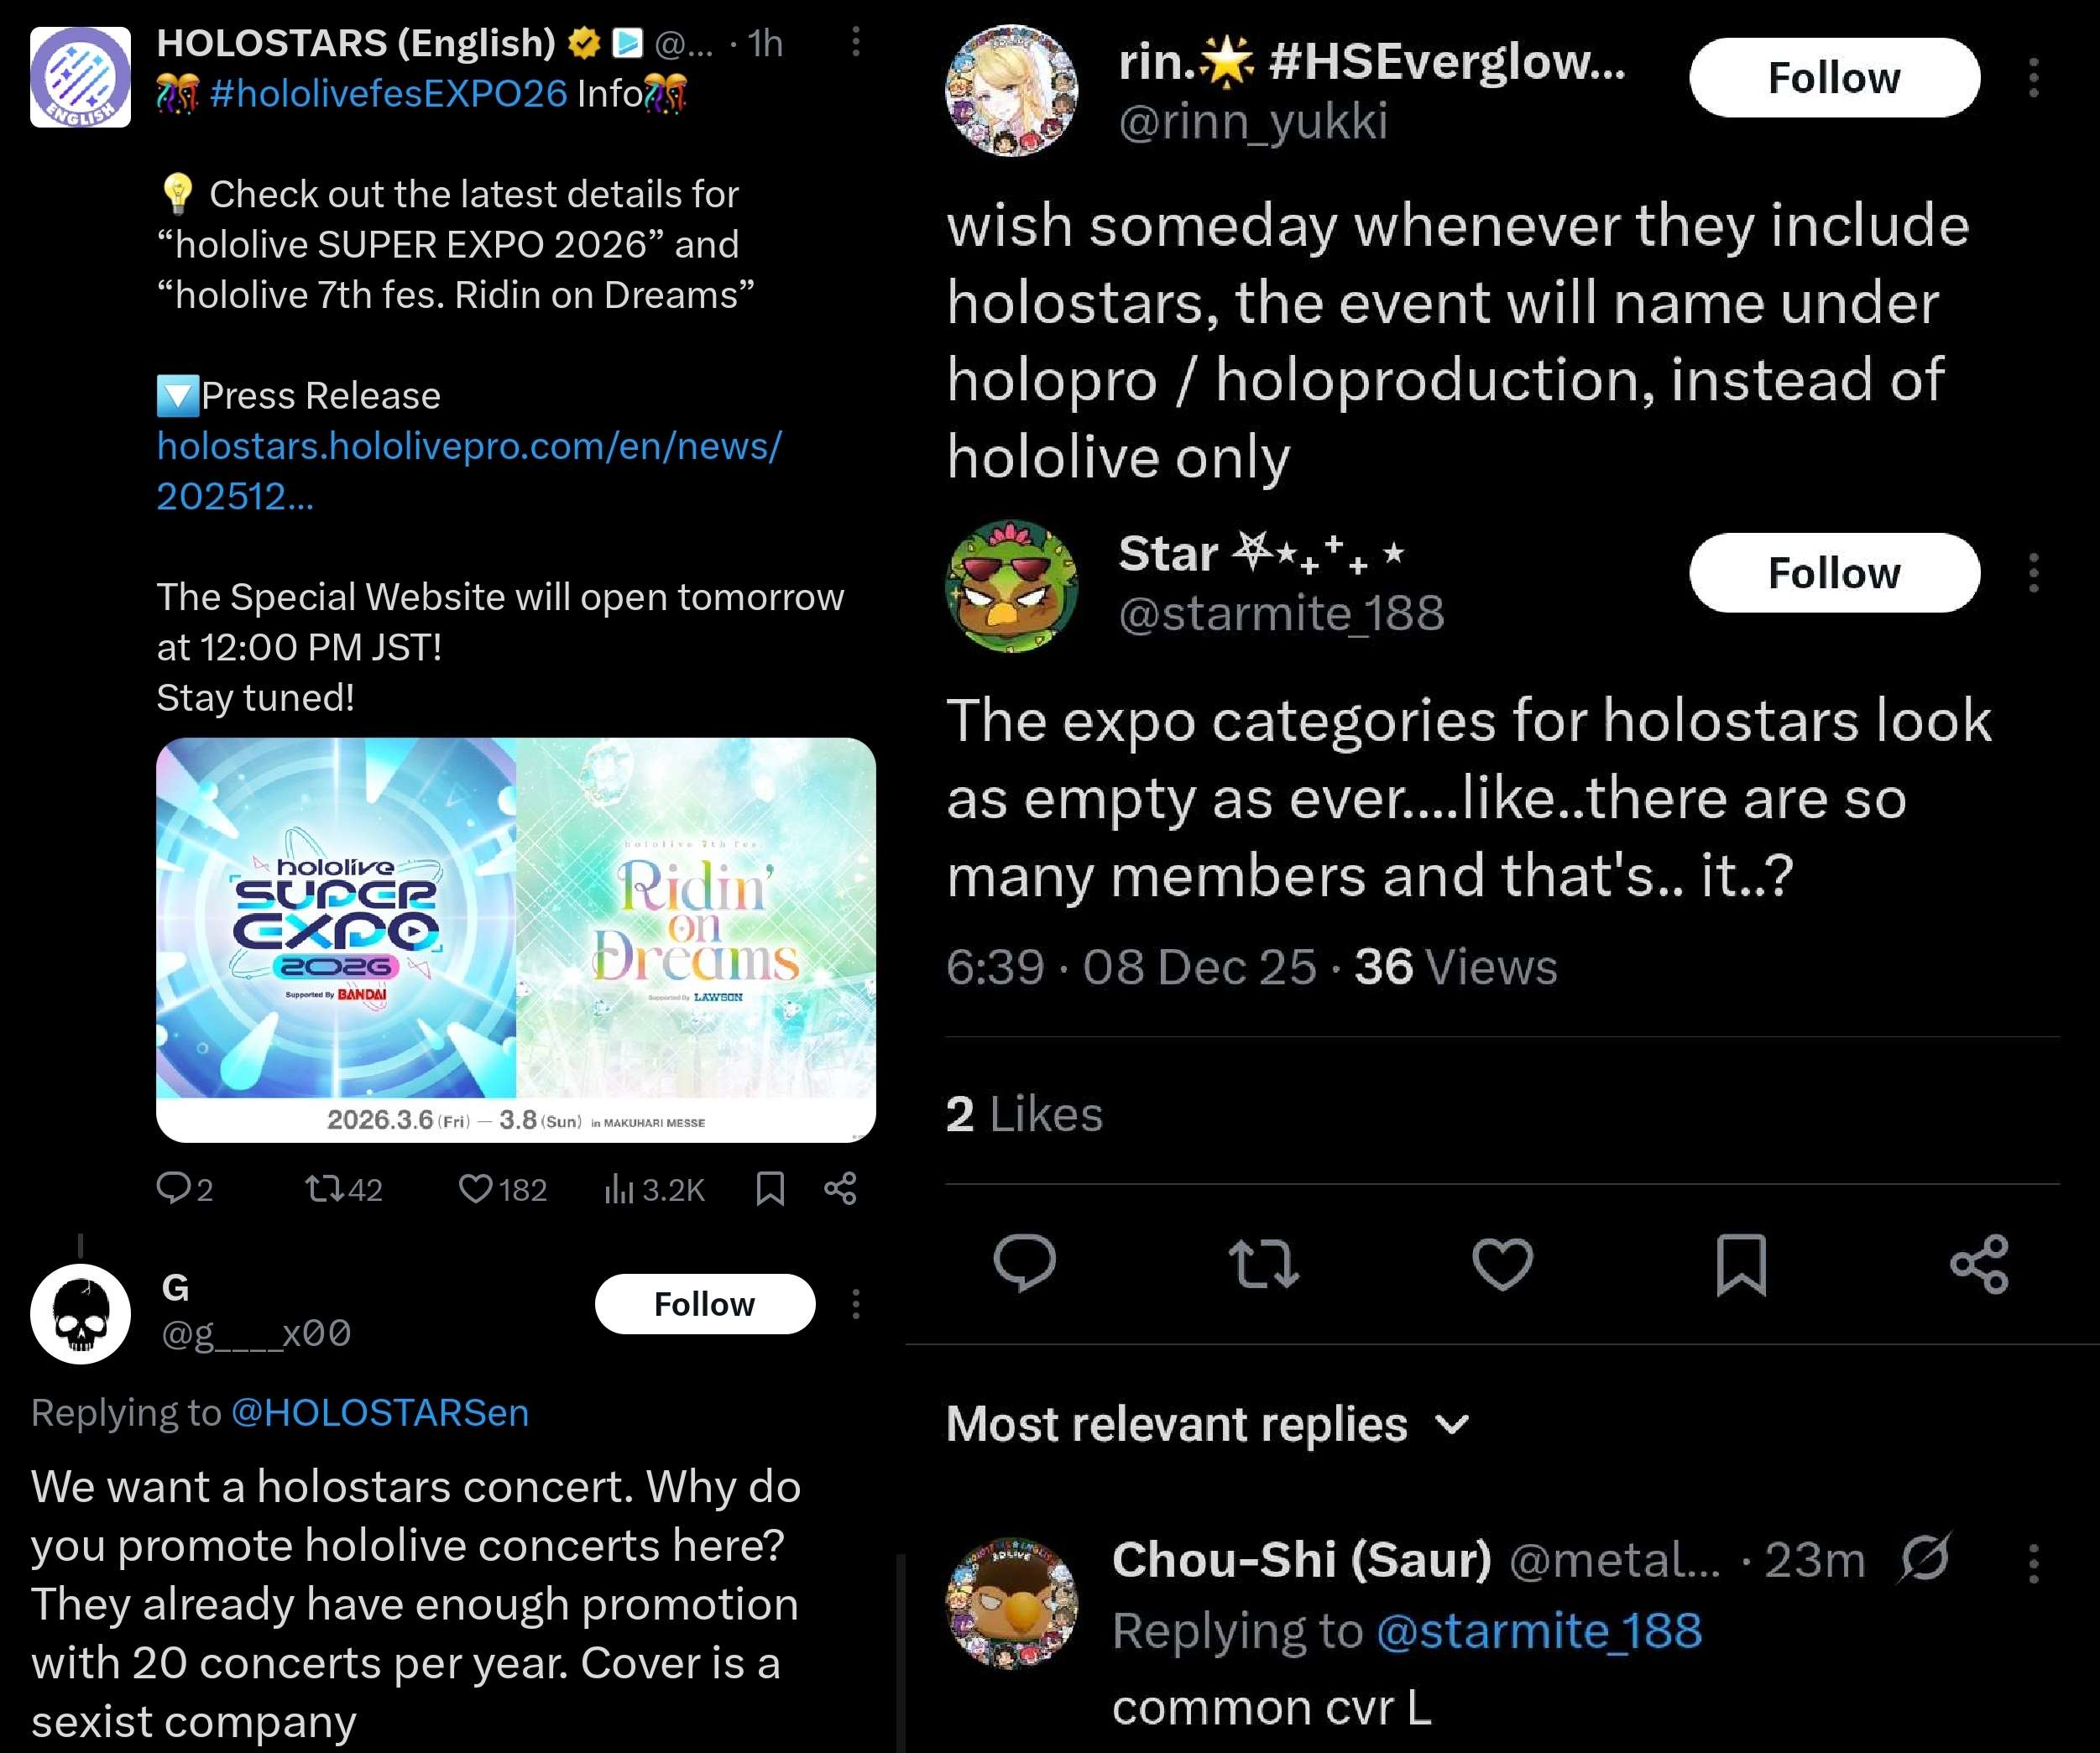Repost the HOLOSTARS English announcement

pyautogui.click(x=323, y=1188)
